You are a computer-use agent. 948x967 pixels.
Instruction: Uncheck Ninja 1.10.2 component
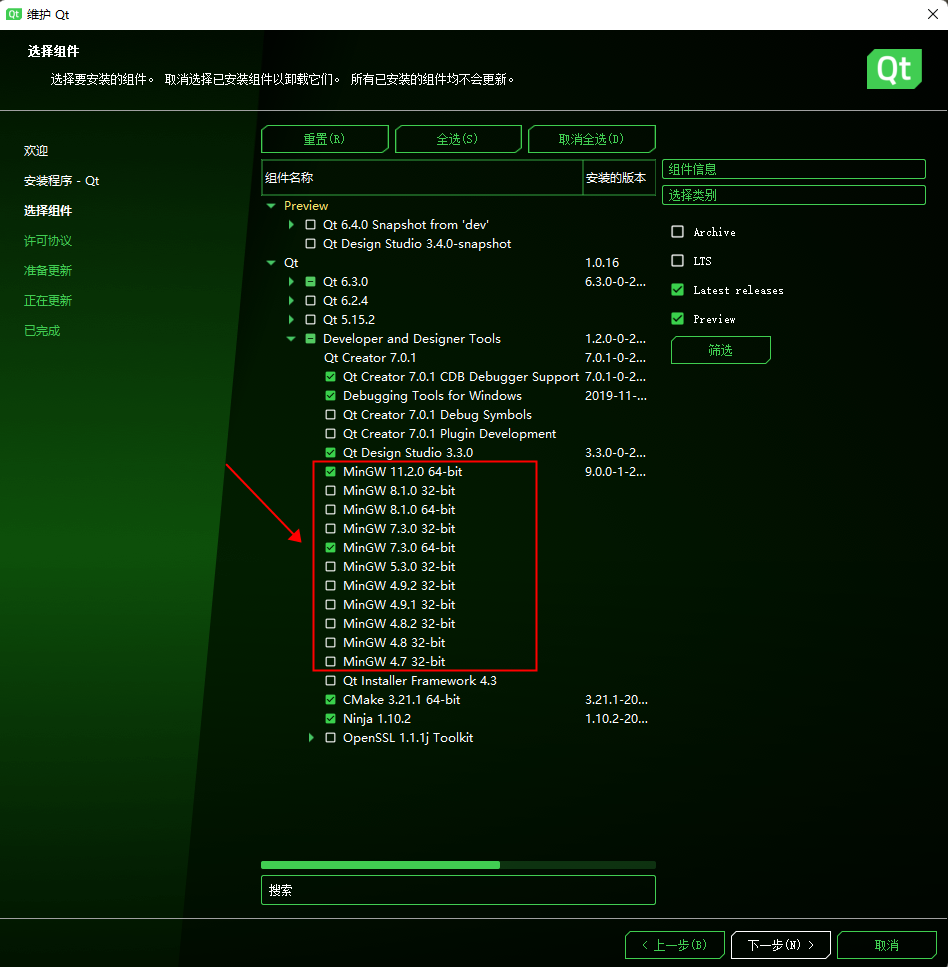pos(331,718)
